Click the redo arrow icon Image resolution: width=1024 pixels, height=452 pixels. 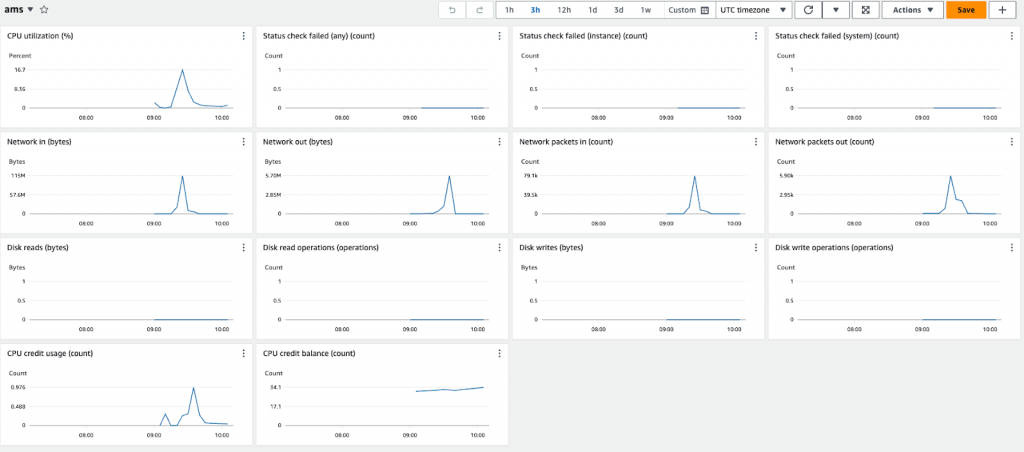tap(480, 10)
